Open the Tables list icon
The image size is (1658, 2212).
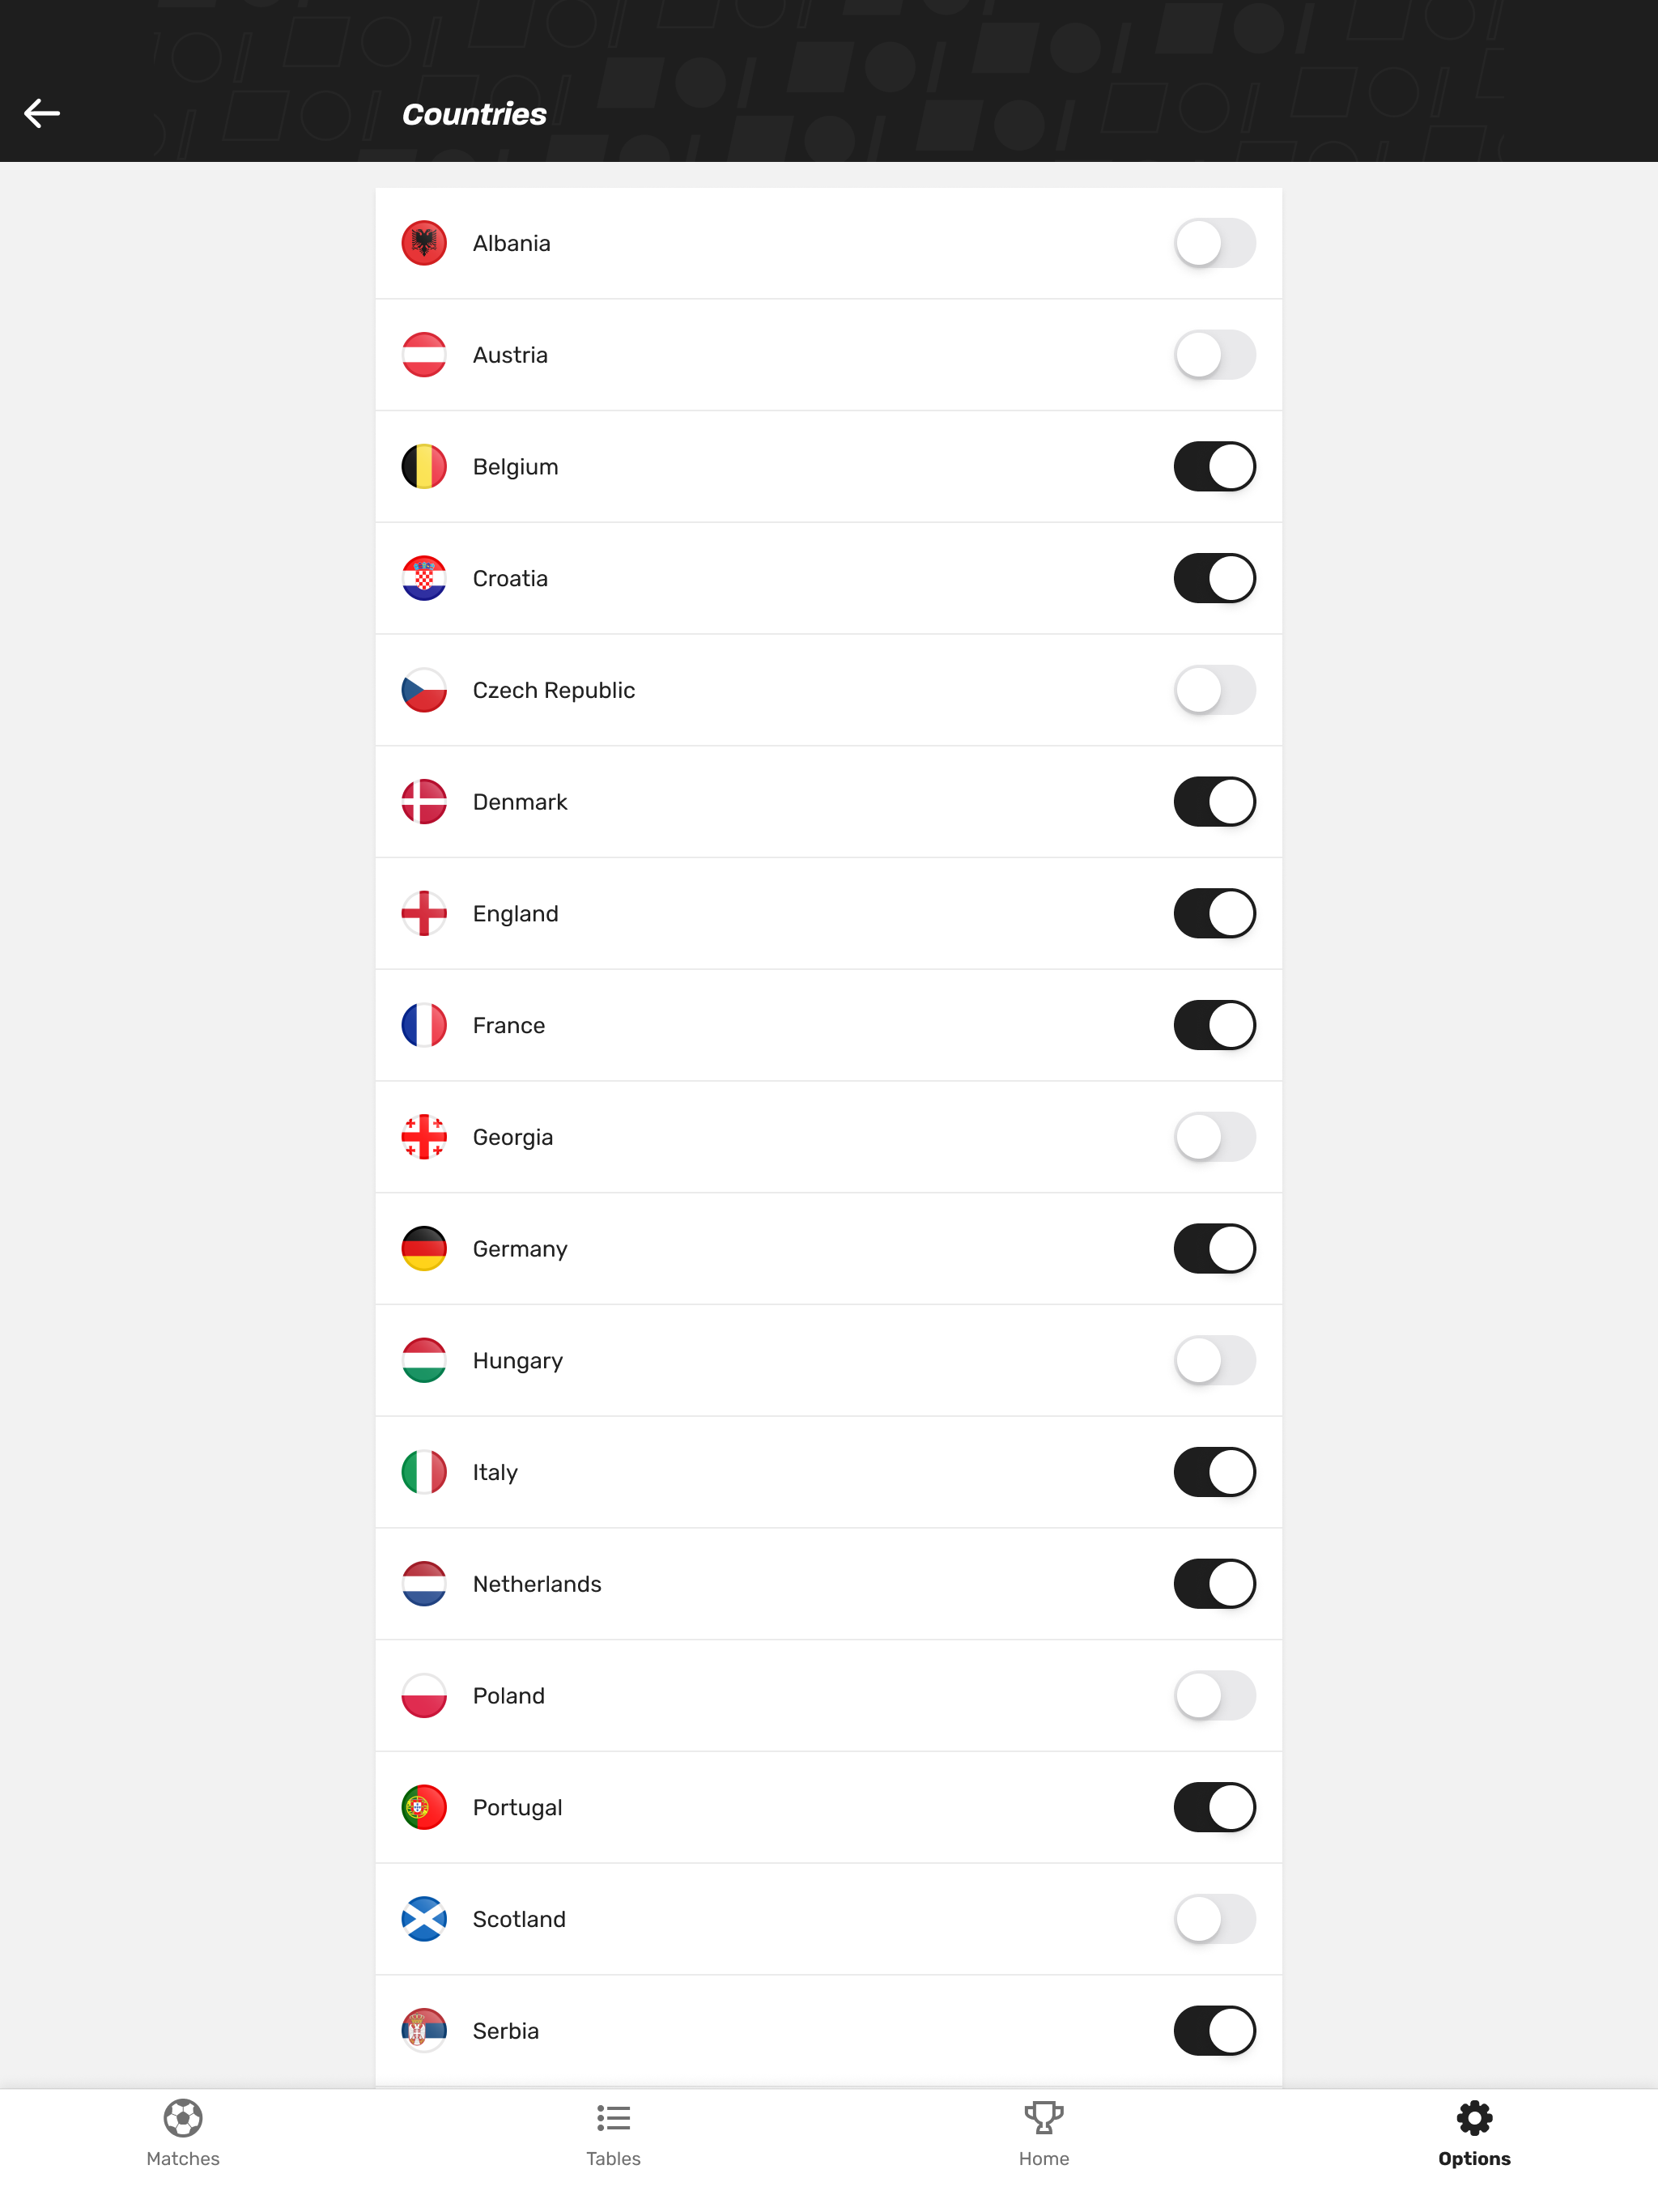pos(613,2119)
